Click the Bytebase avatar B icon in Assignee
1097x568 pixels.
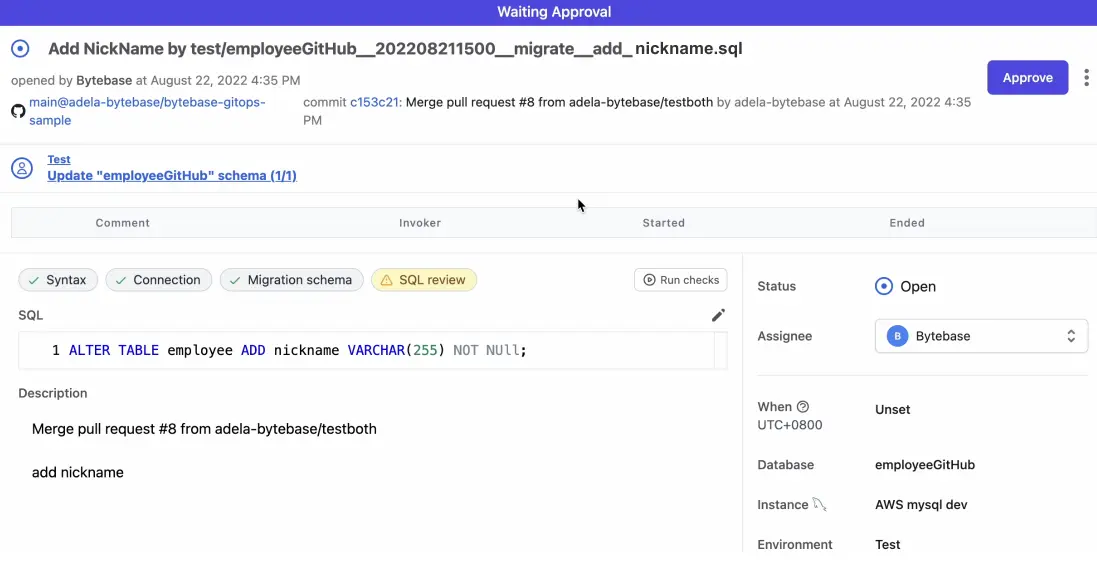coord(897,336)
